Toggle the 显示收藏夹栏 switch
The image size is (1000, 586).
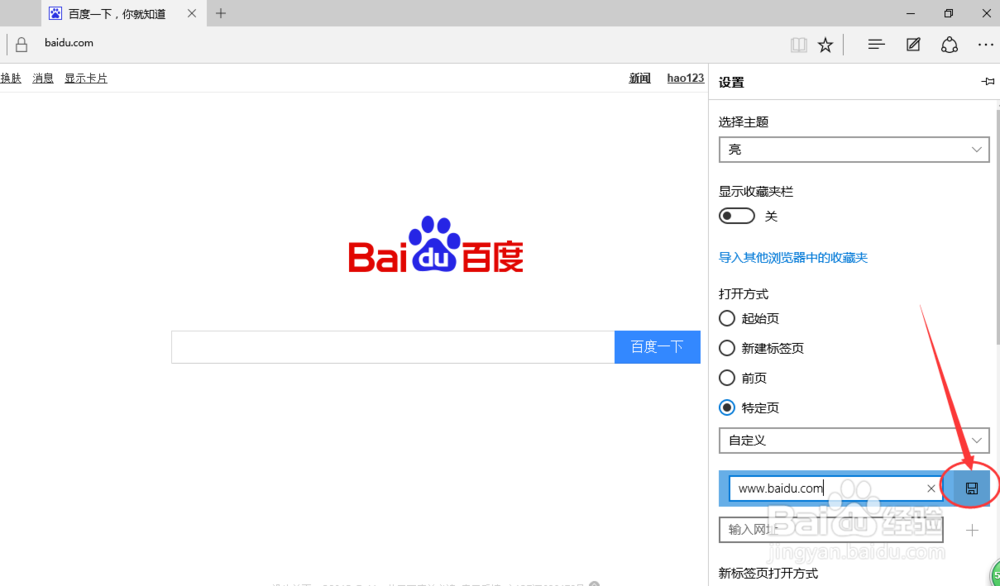[737, 216]
